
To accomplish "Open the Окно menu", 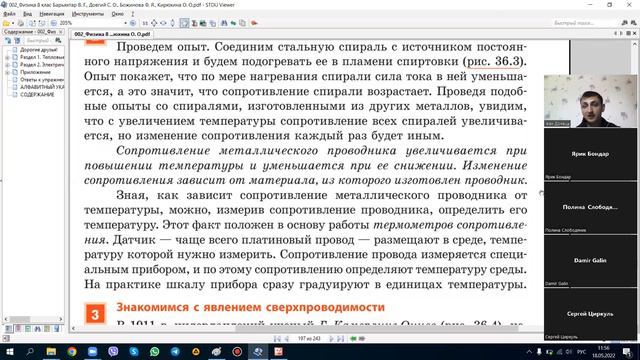I will tap(118, 14).
